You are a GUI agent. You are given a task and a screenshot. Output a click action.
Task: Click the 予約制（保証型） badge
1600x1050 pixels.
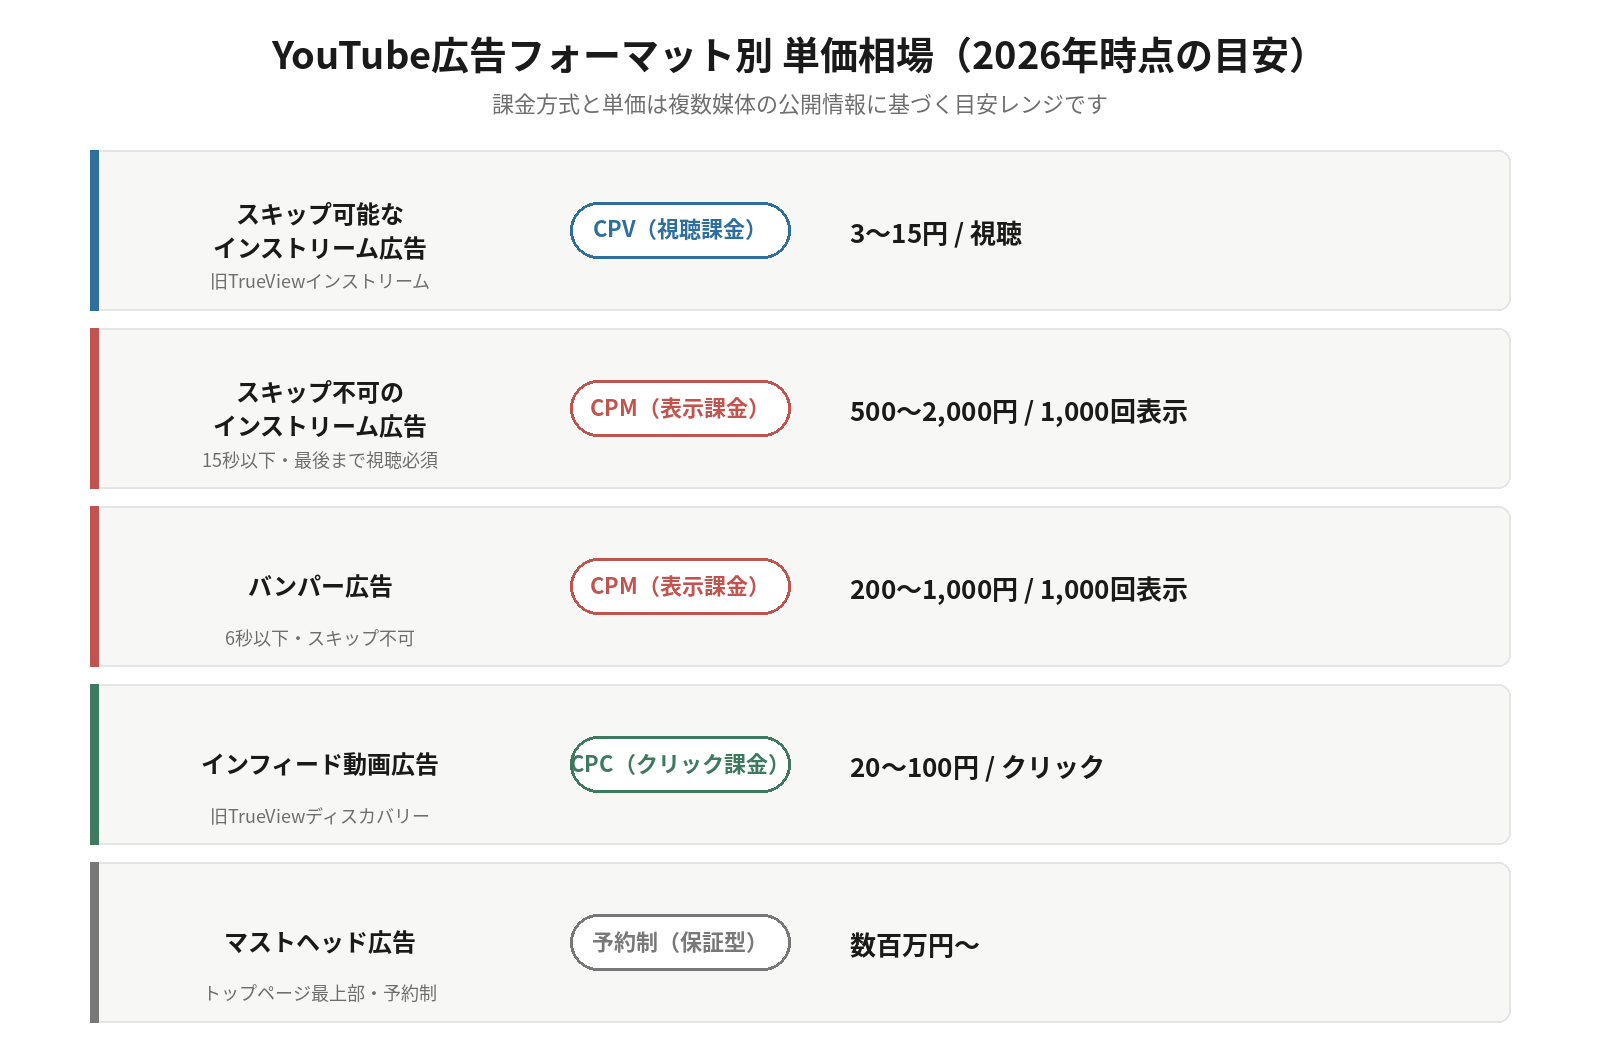(680, 942)
